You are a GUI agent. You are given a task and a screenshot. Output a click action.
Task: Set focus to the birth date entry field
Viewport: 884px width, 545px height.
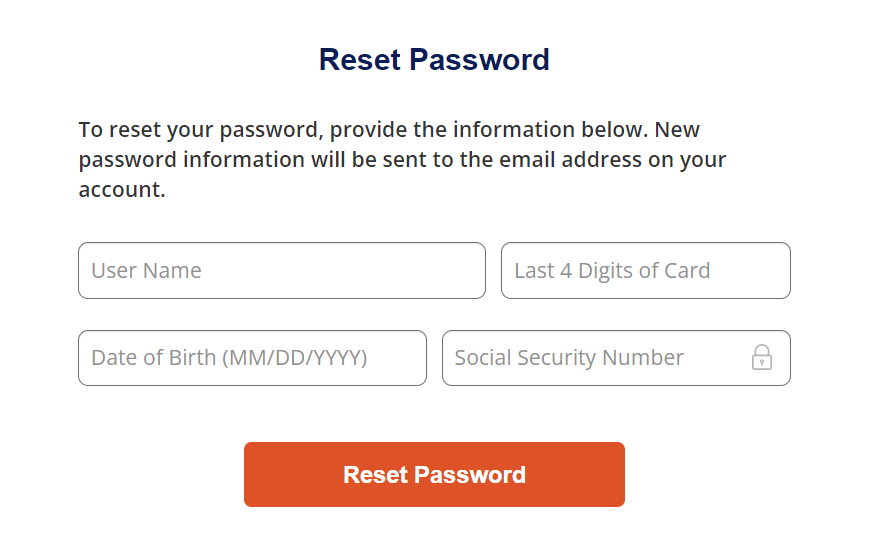pyautogui.click(x=252, y=358)
